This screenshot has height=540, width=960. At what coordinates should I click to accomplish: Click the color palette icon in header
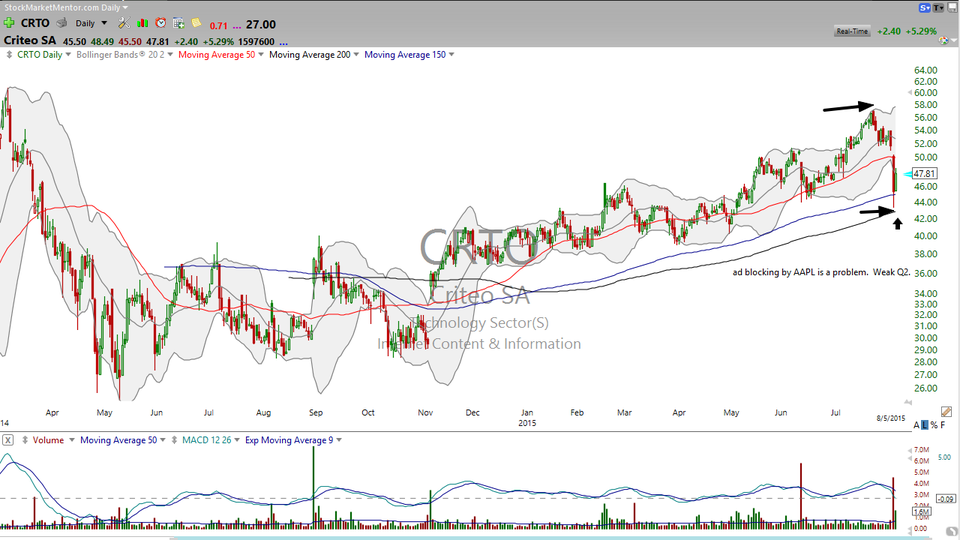click(943, 41)
